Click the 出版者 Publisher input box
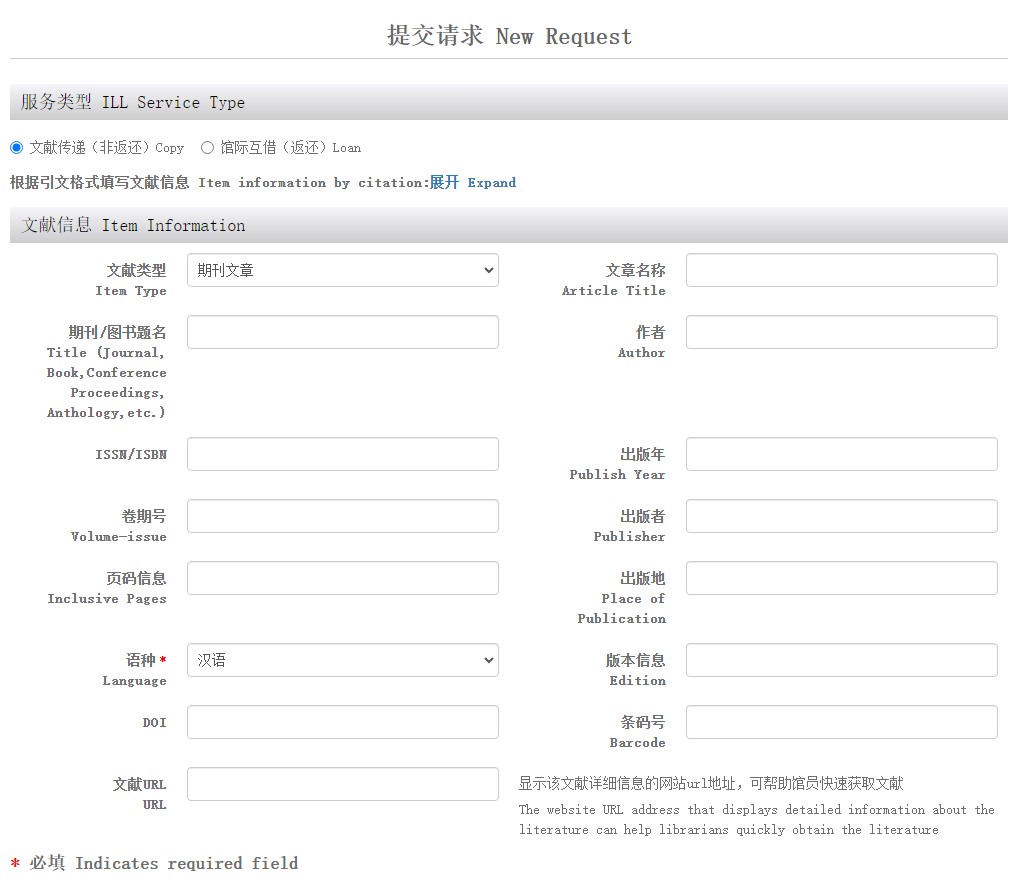This screenshot has height=884, width=1035. pyautogui.click(x=841, y=516)
